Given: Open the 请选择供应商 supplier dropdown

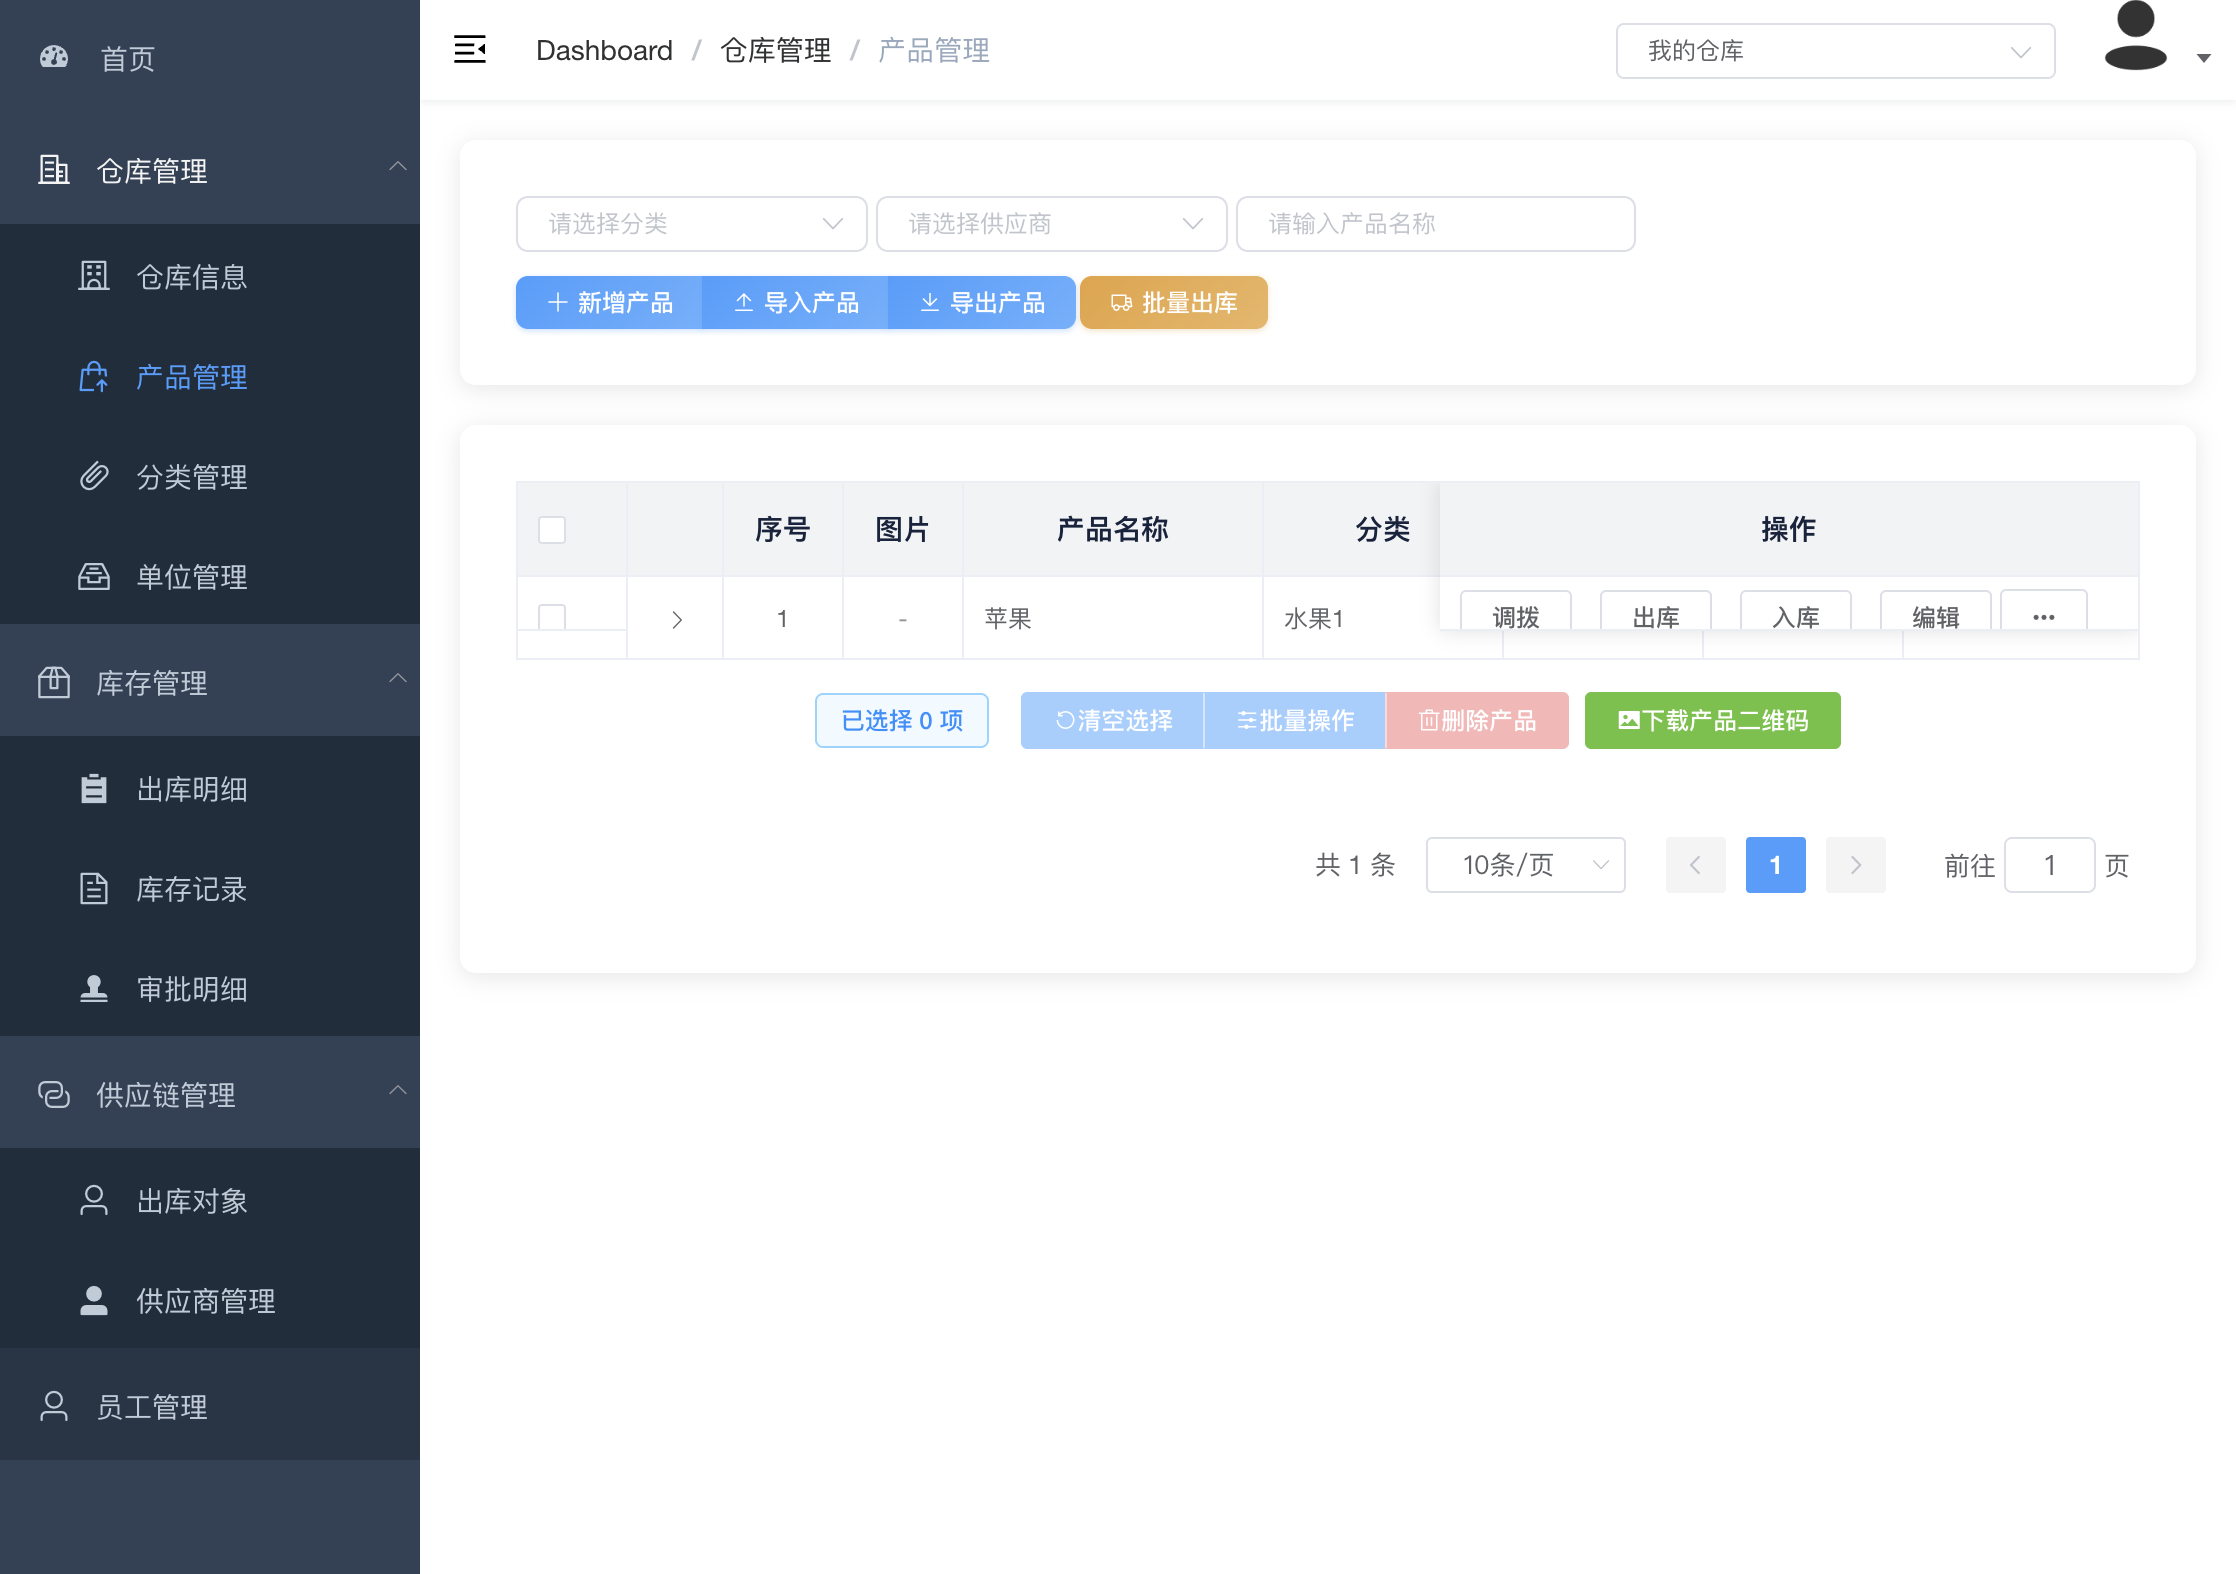Looking at the screenshot, I should 1051,224.
